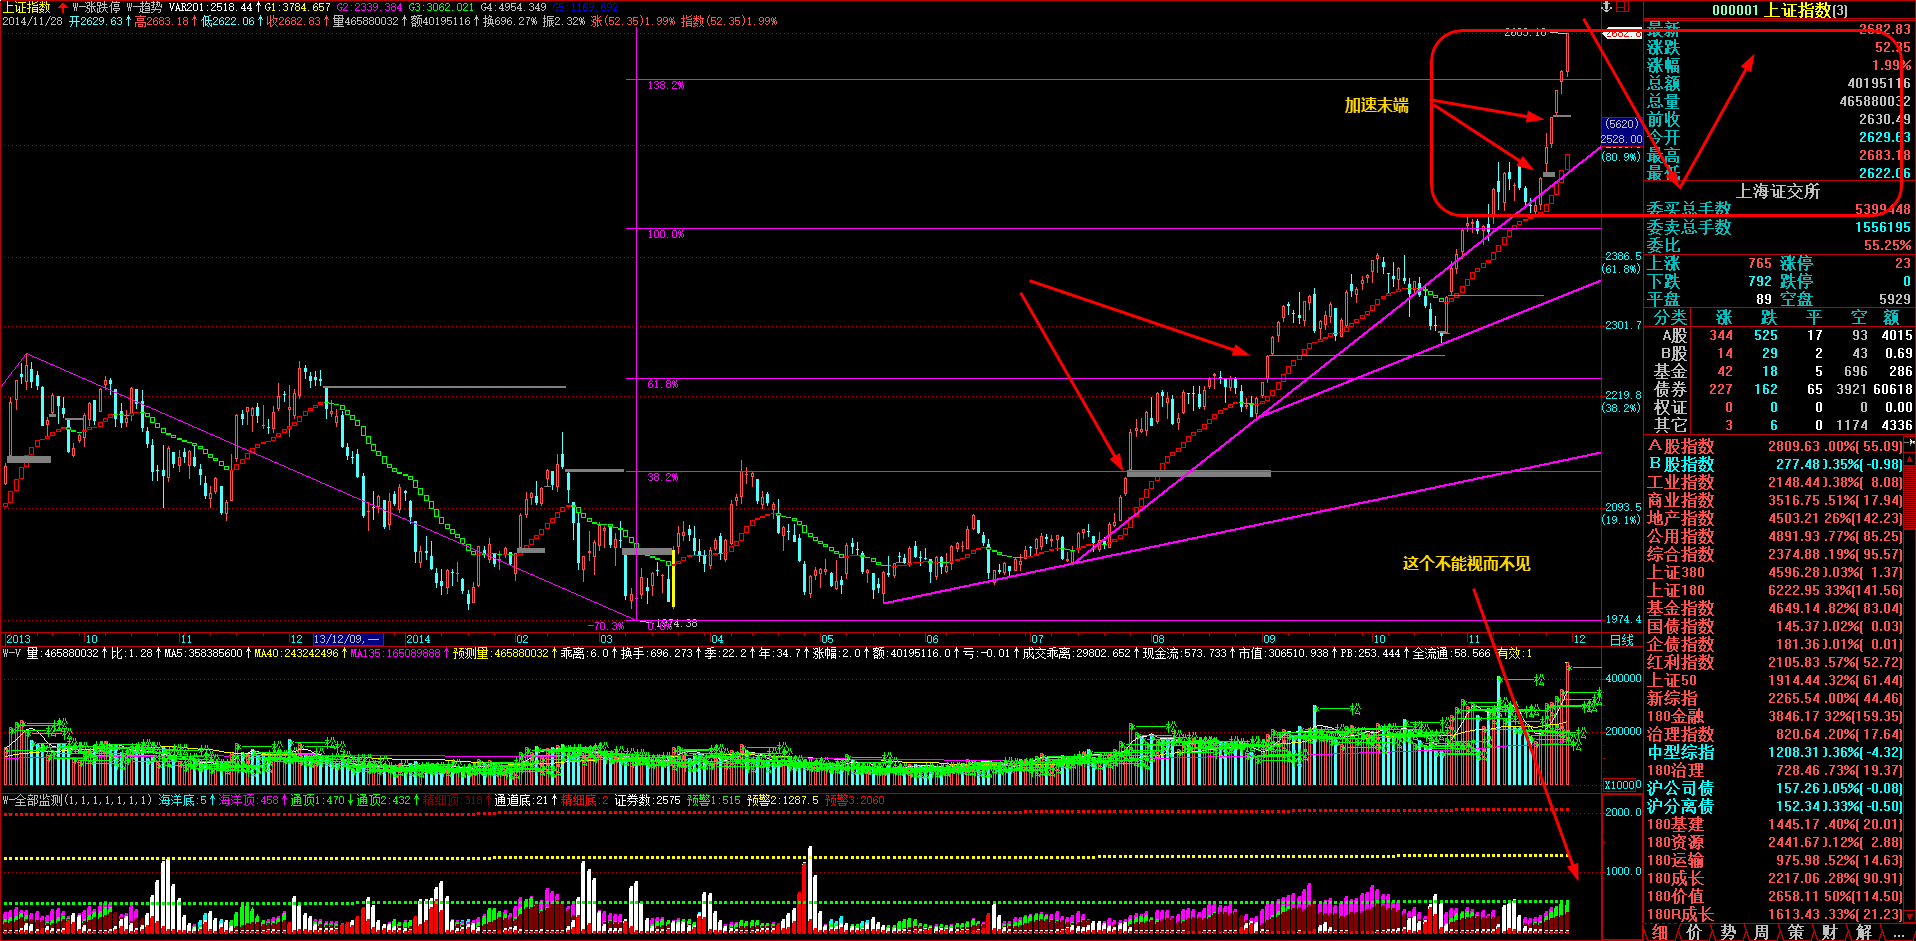Expand more tabs via the ... button

pos(1898,932)
